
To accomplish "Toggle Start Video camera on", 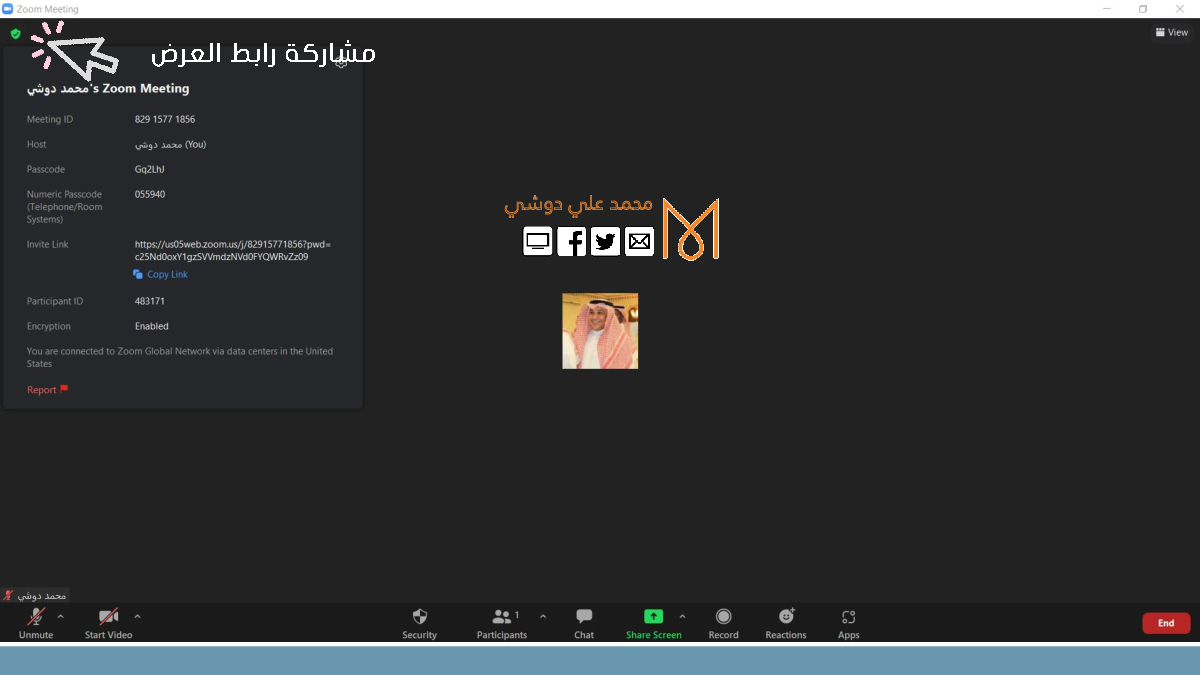I will pos(108,618).
